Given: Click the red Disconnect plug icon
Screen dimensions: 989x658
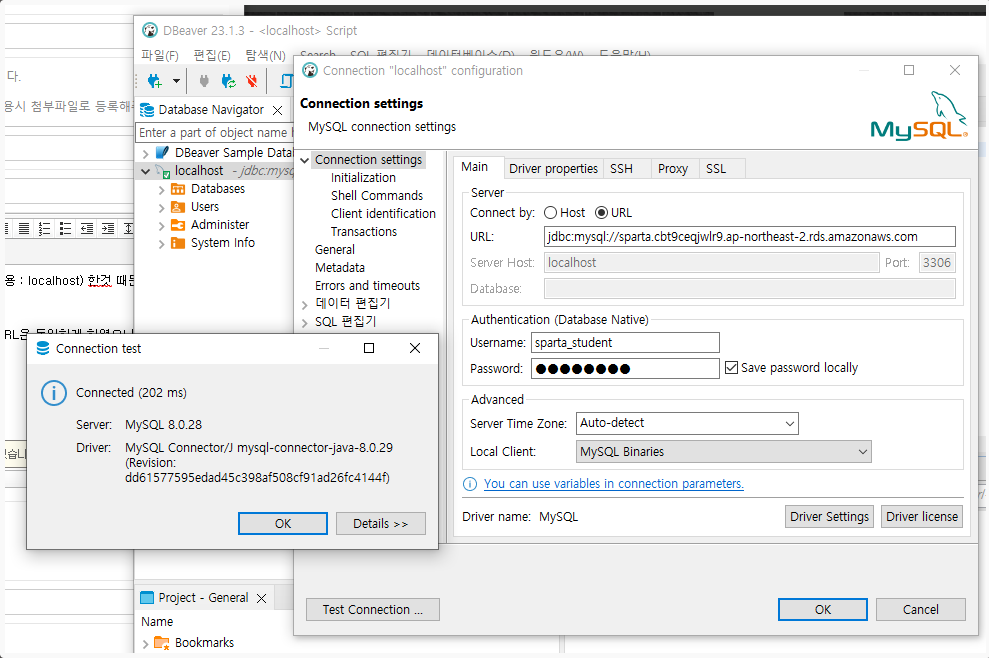Looking at the screenshot, I should pos(252,81).
